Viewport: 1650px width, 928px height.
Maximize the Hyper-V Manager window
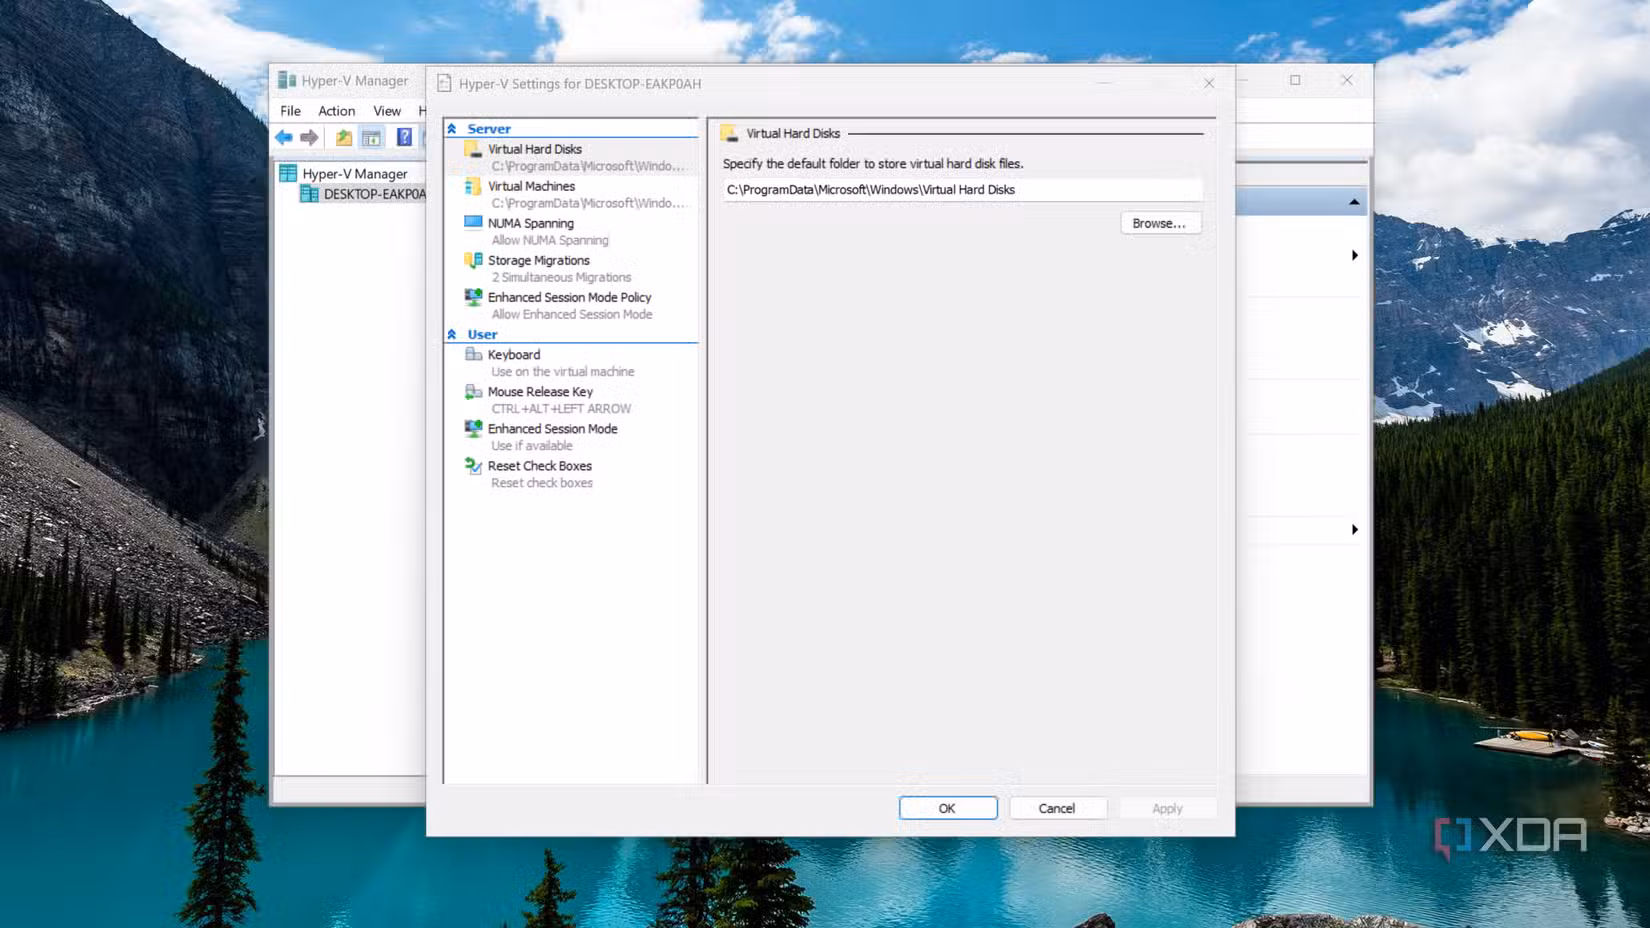1295,80
